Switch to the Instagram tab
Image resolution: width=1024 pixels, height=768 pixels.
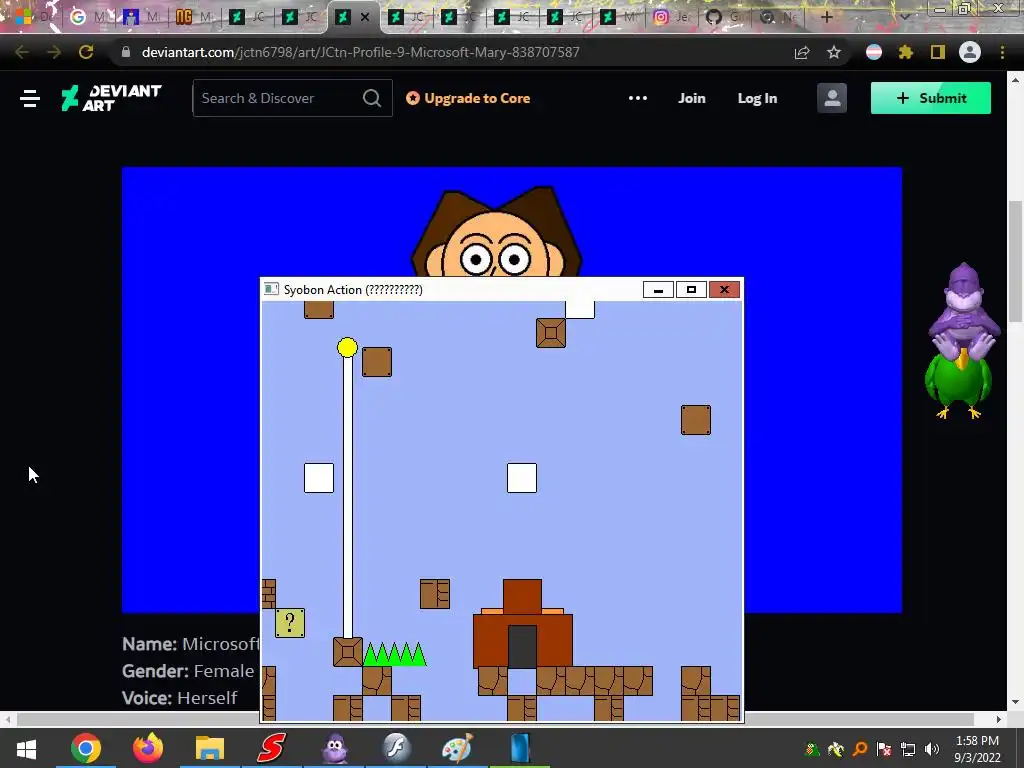670,17
